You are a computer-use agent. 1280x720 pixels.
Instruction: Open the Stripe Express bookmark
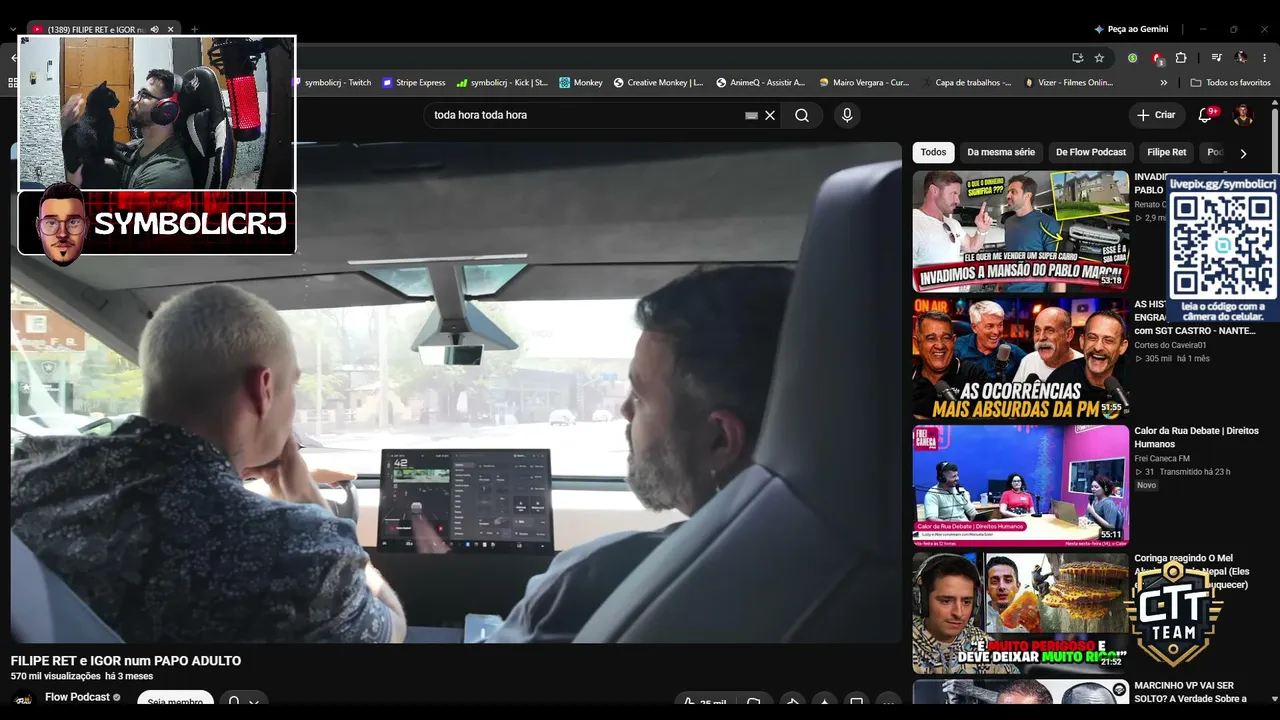tap(414, 83)
